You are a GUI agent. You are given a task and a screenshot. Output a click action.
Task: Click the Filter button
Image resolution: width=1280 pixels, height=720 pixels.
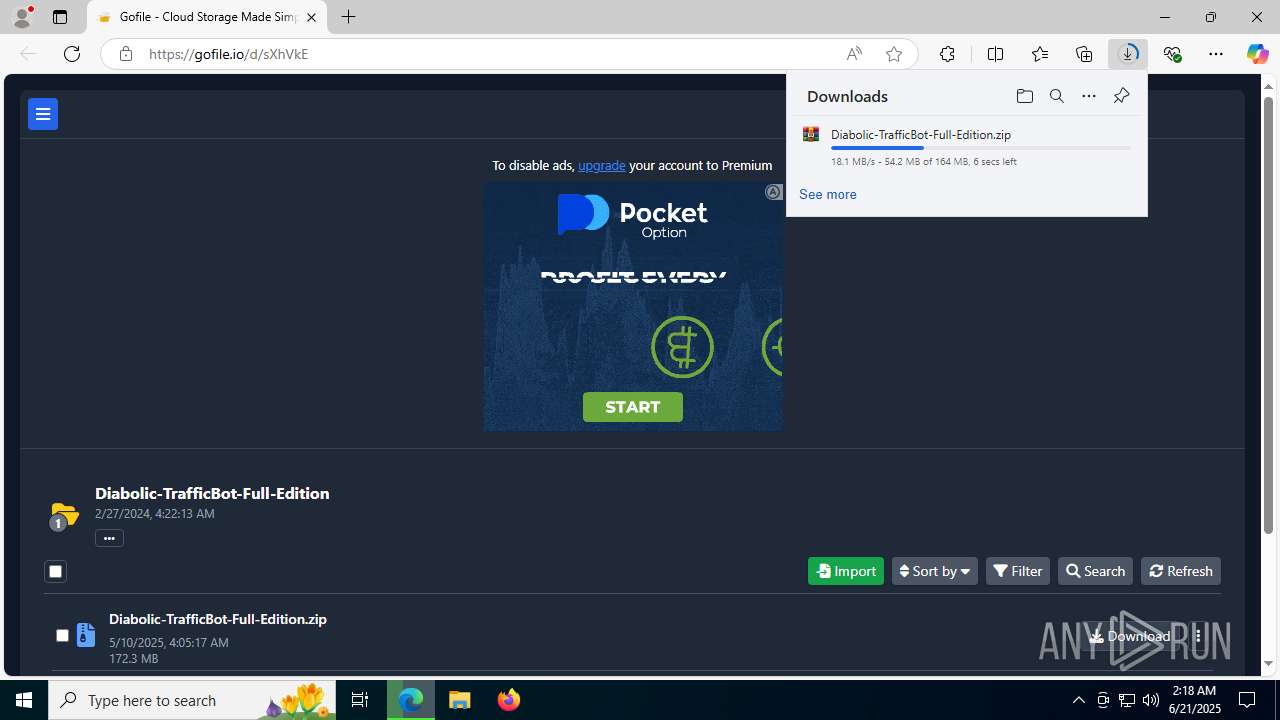coord(1018,571)
